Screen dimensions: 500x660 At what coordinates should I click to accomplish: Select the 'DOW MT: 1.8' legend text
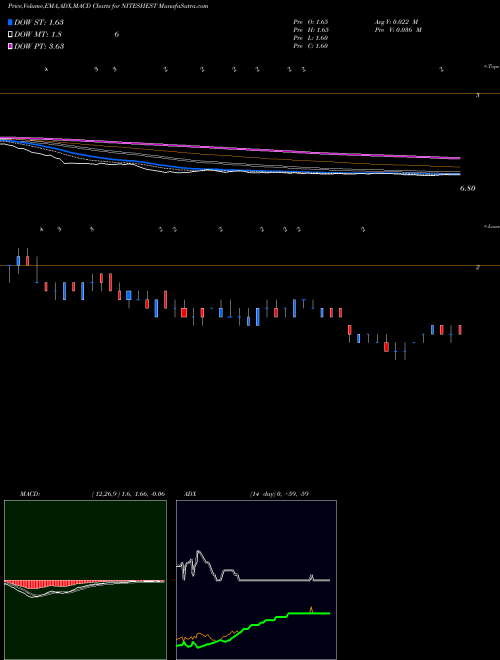click(x=38, y=35)
